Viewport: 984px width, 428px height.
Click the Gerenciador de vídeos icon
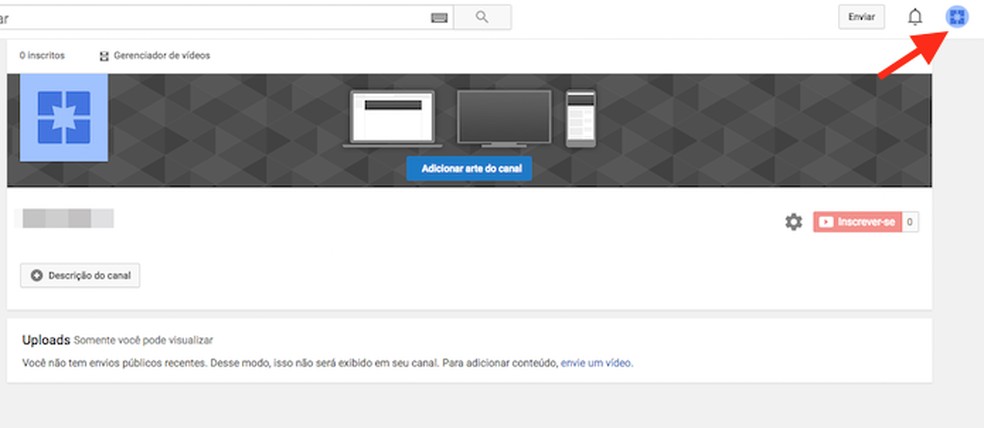104,56
